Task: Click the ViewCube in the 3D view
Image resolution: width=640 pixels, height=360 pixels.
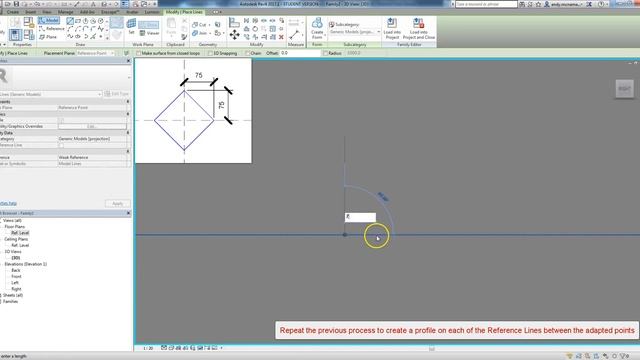Action: tap(624, 89)
